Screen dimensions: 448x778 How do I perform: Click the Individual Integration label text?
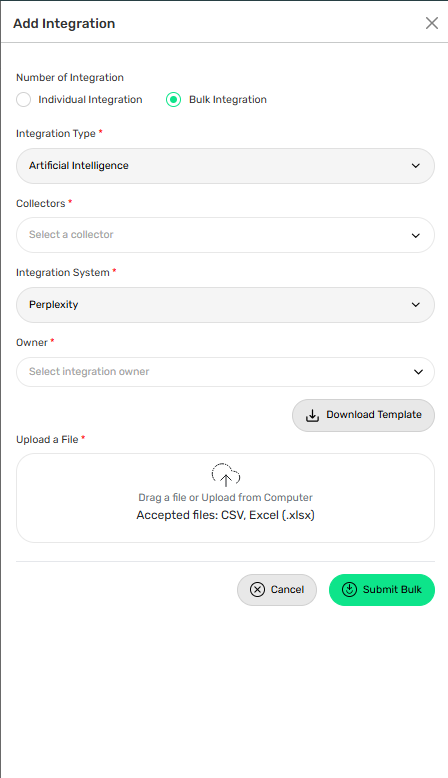[90, 100]
